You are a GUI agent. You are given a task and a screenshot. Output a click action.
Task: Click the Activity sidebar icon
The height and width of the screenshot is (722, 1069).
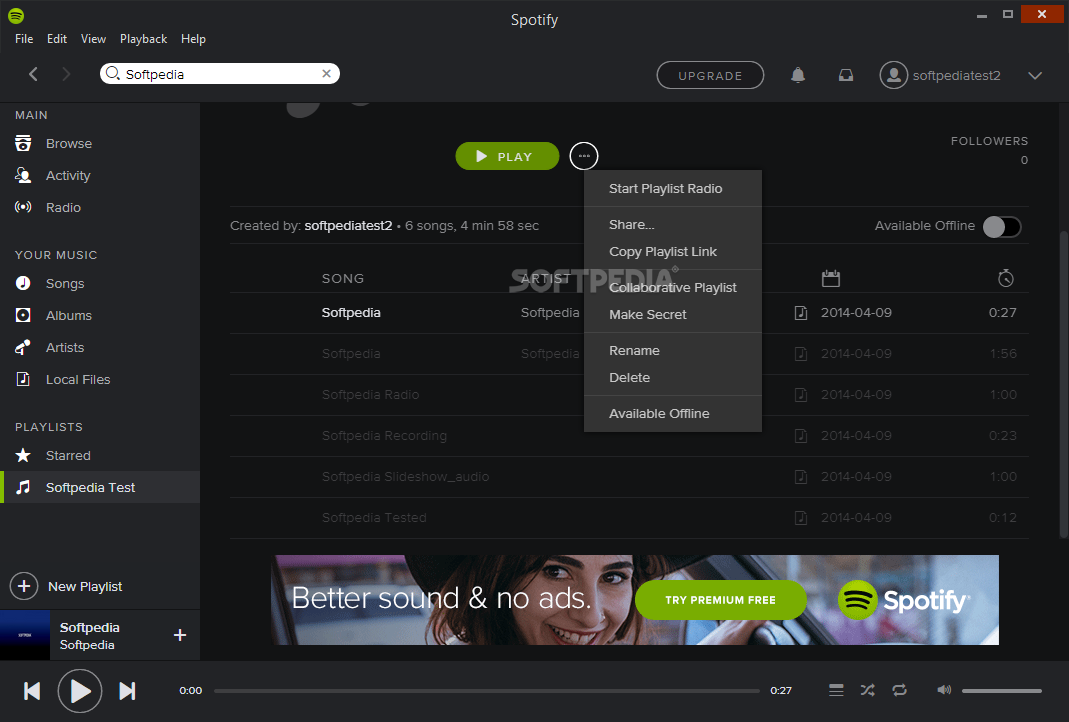tap(23, 175)
